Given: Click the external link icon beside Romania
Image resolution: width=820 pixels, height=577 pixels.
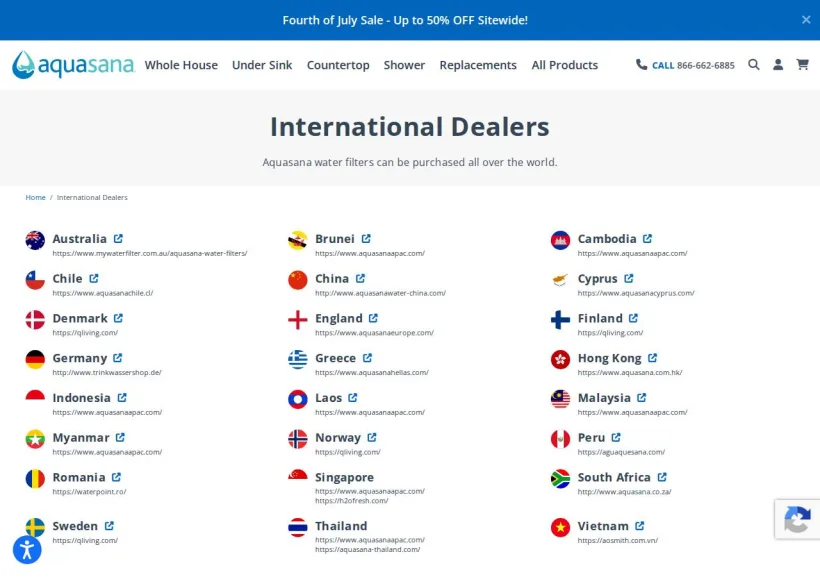Looking at the screenshot, I should [116, 477].
